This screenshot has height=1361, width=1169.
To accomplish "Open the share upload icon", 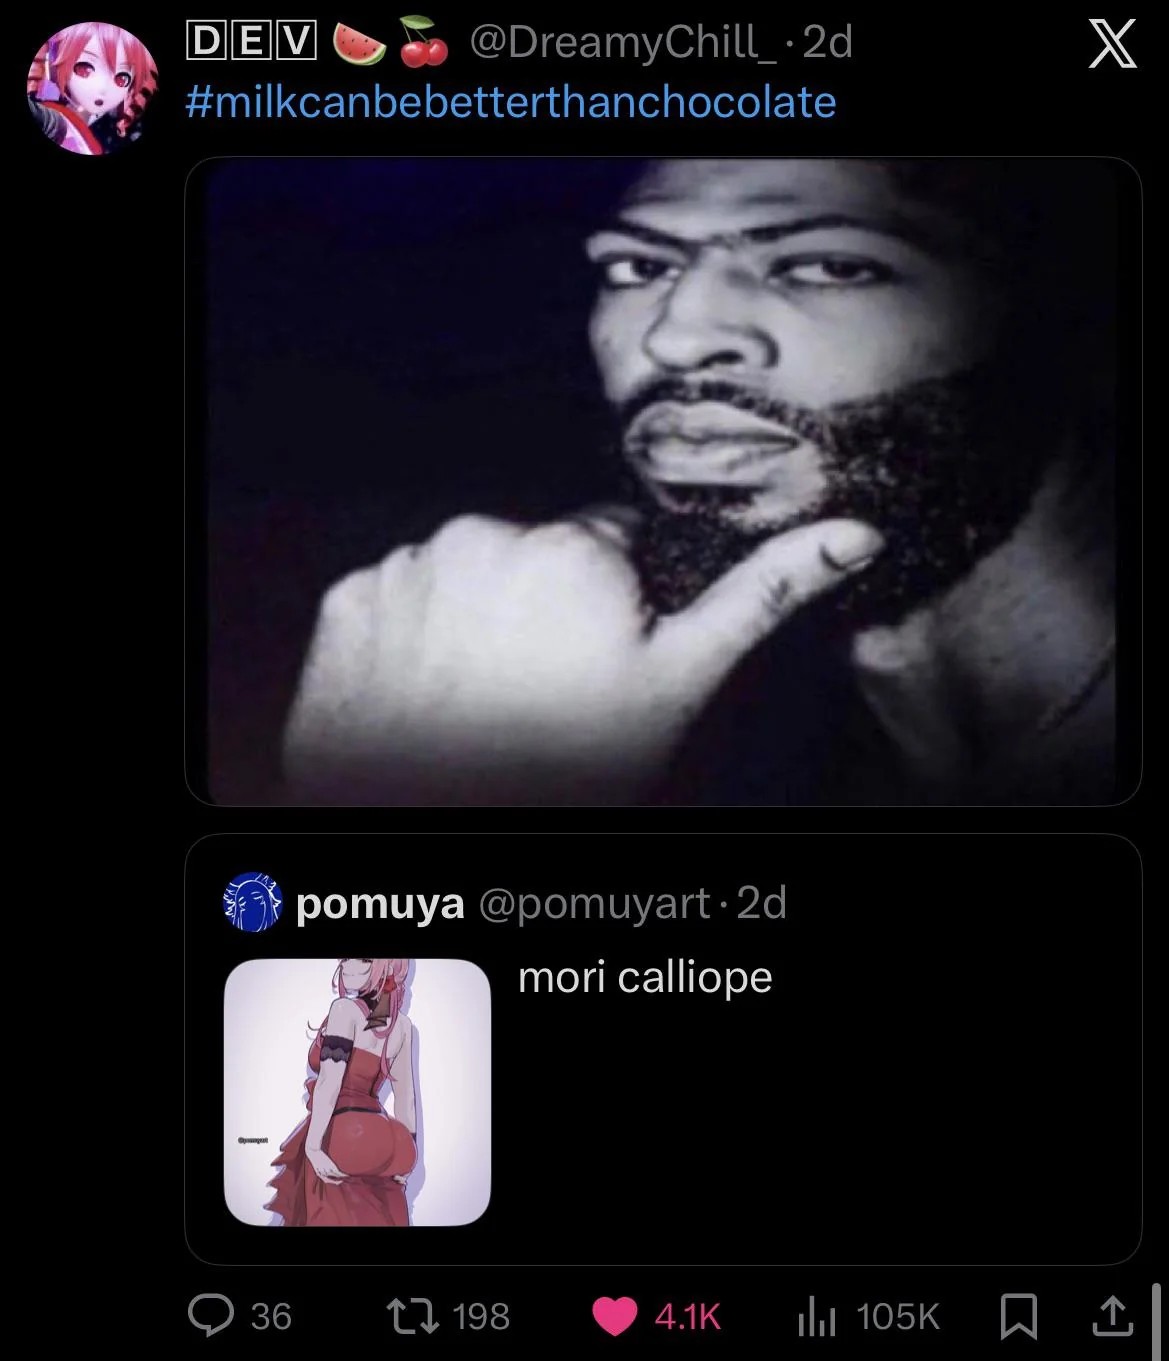I will pos(1111,1316).
